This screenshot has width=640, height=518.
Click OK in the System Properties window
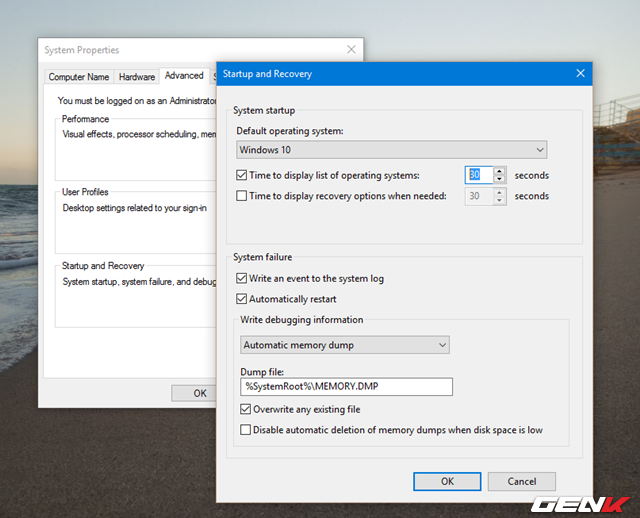pos(200,393)
